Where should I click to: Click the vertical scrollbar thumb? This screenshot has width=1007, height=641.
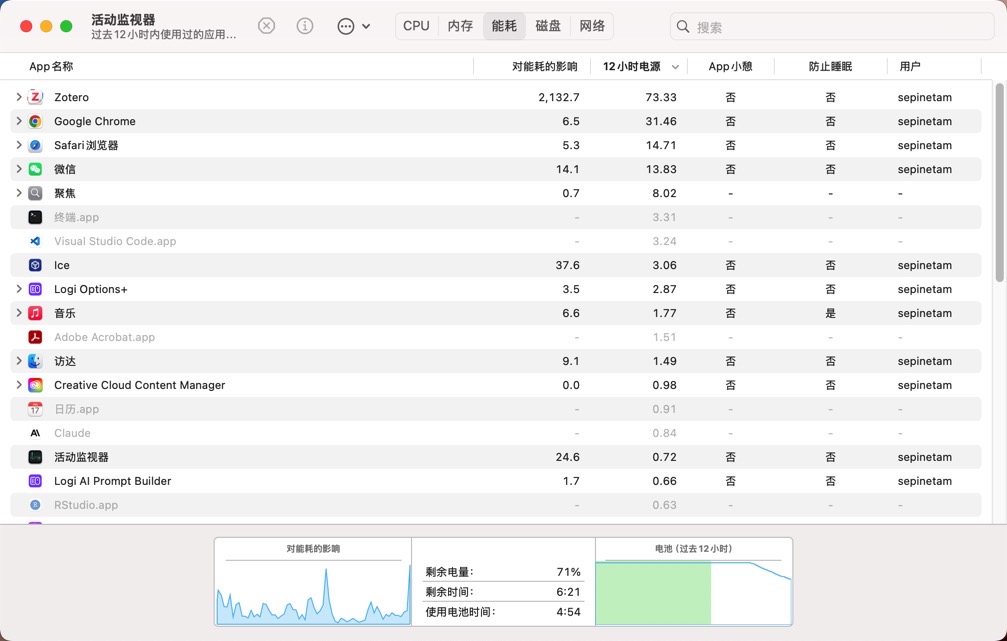(999, 183)
